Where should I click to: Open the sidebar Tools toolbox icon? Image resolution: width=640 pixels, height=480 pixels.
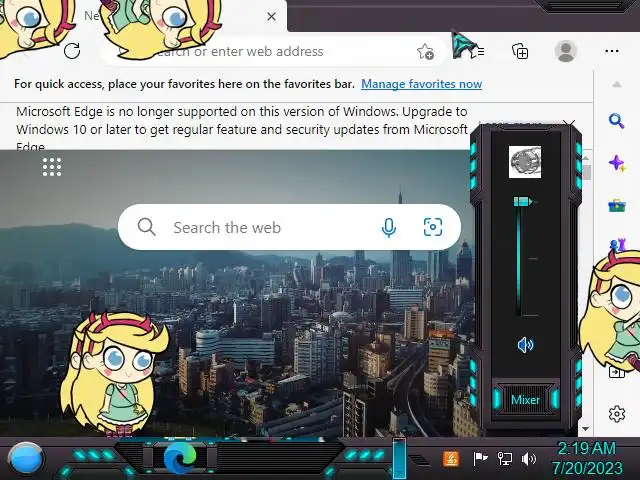tap(616, 205)
